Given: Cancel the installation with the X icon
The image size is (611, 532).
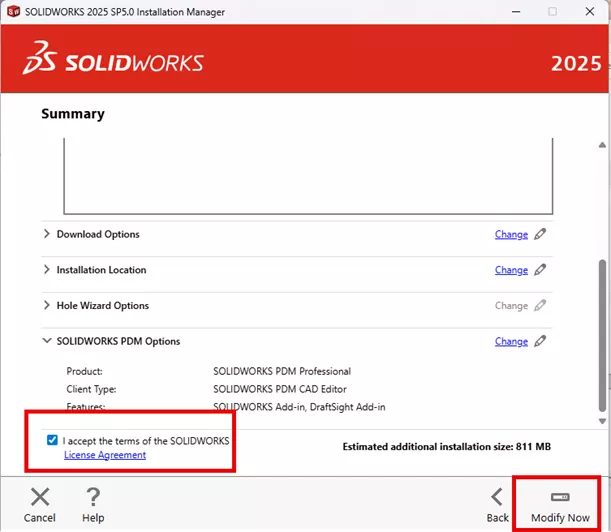Looking at the screenshot, I should tap(40, 497).
